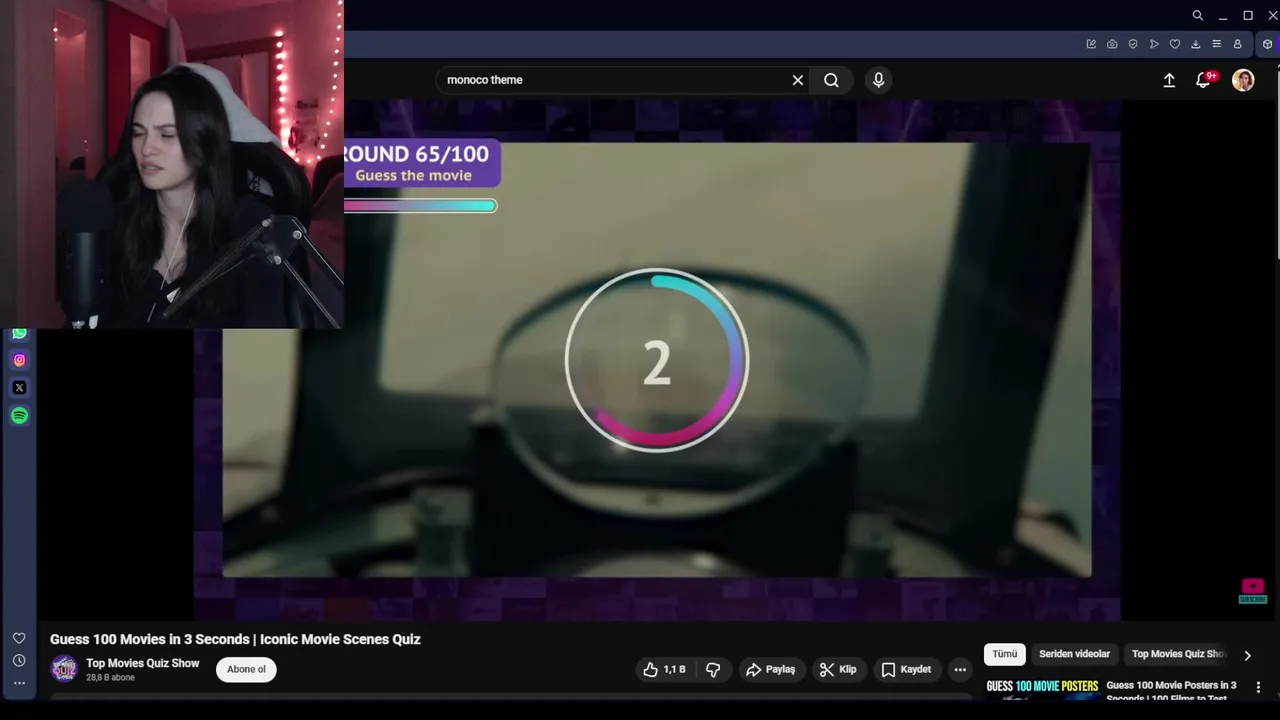
Task: Open sidebar history clock icon
Action: tap(19, 661)
